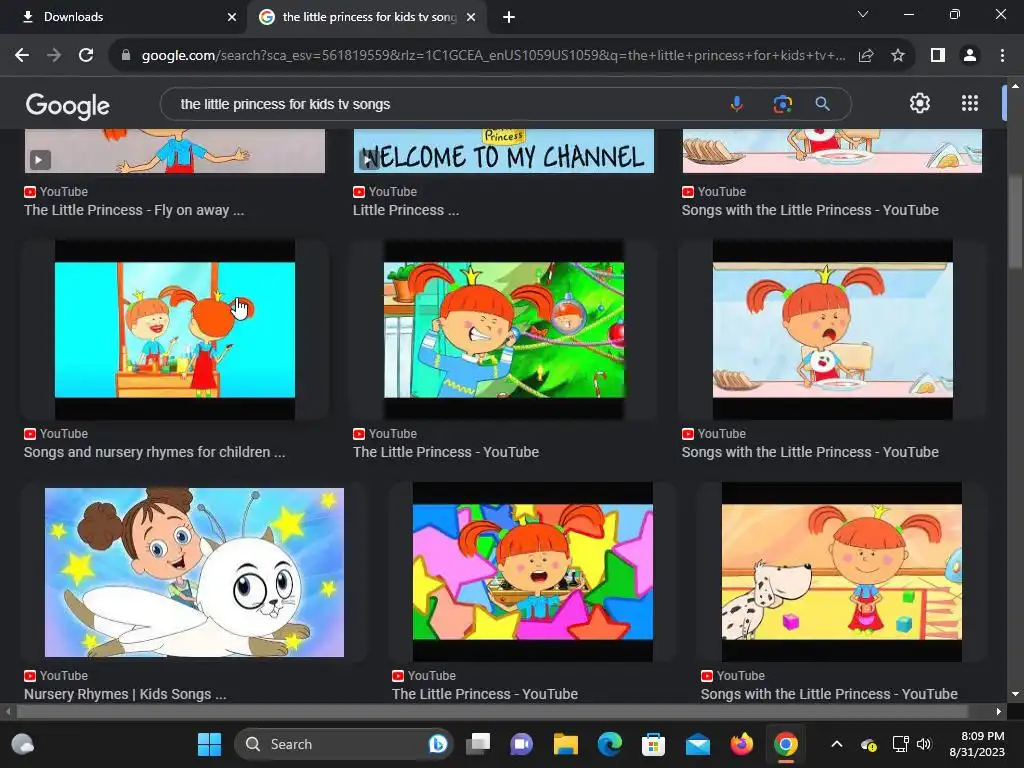Click the Google logo

[67, 105]
